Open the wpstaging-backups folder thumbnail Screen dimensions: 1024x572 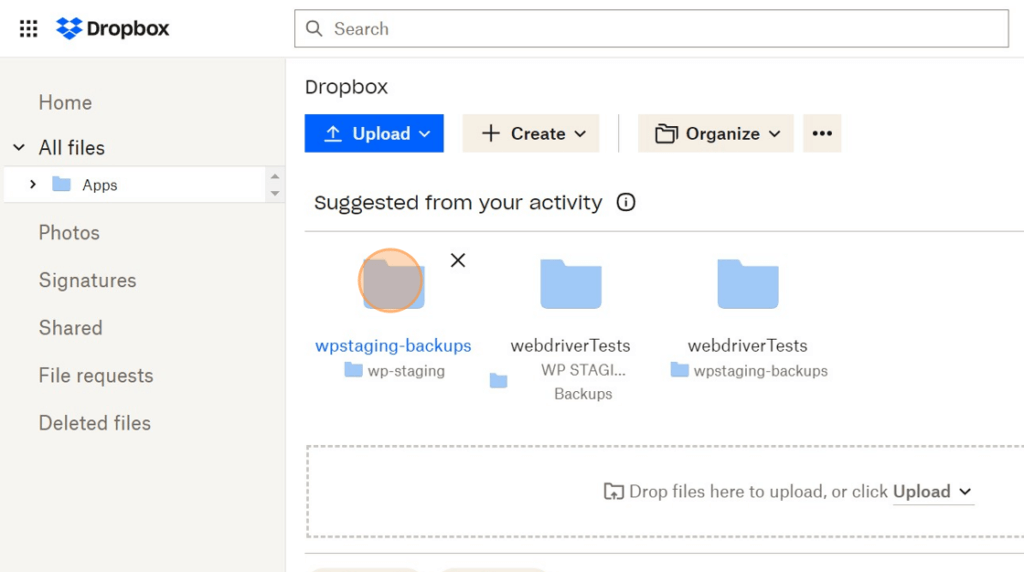[394, 283]
